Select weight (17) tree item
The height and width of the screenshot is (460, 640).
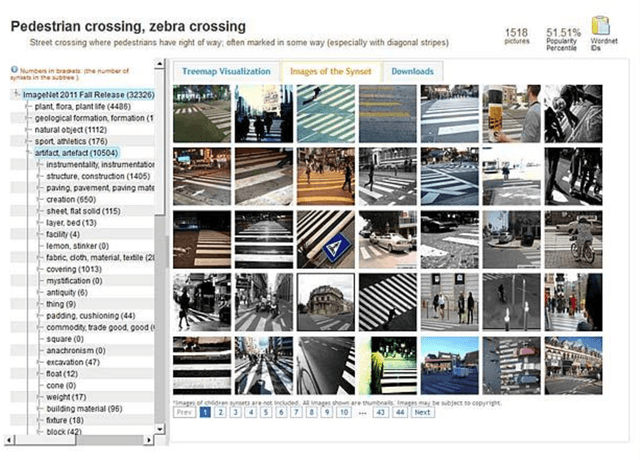pos(66,397)
